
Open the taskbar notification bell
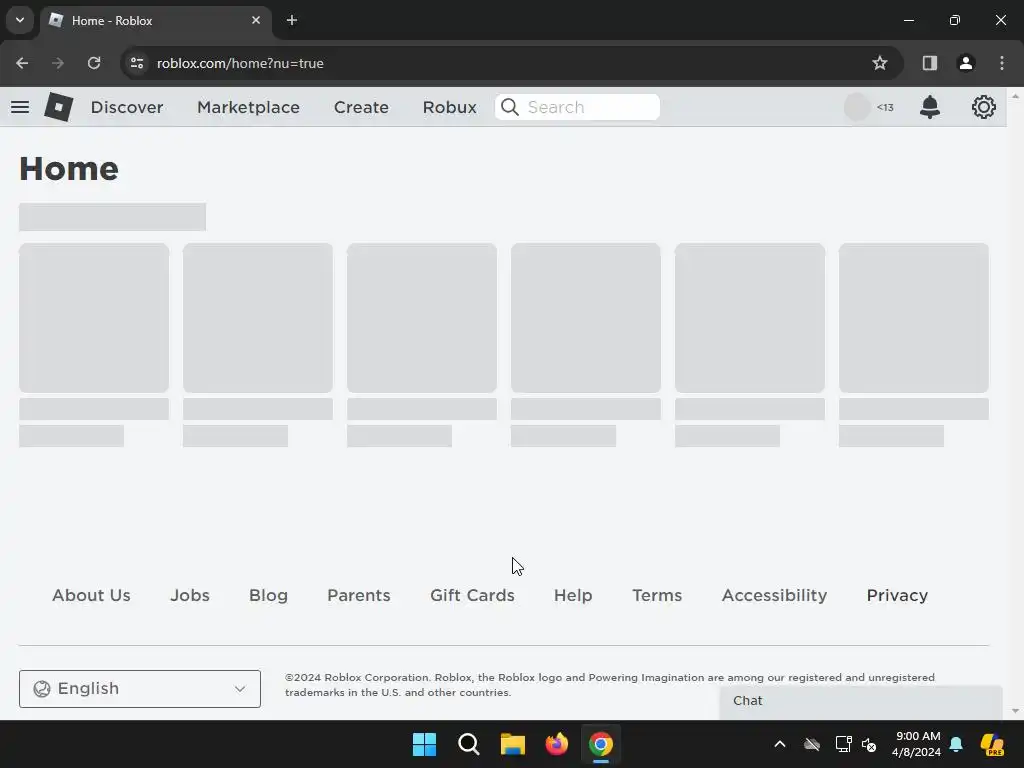pyautogui.click(x=956, y=744)
